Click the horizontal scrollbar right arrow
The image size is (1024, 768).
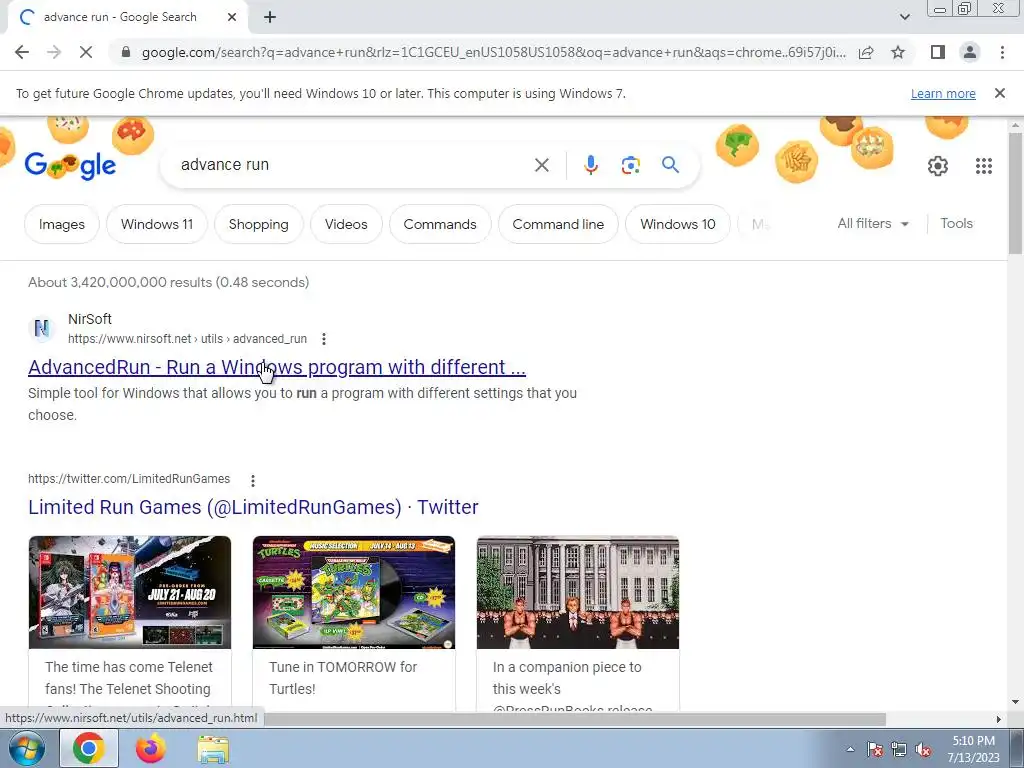(x=999, y=719)
